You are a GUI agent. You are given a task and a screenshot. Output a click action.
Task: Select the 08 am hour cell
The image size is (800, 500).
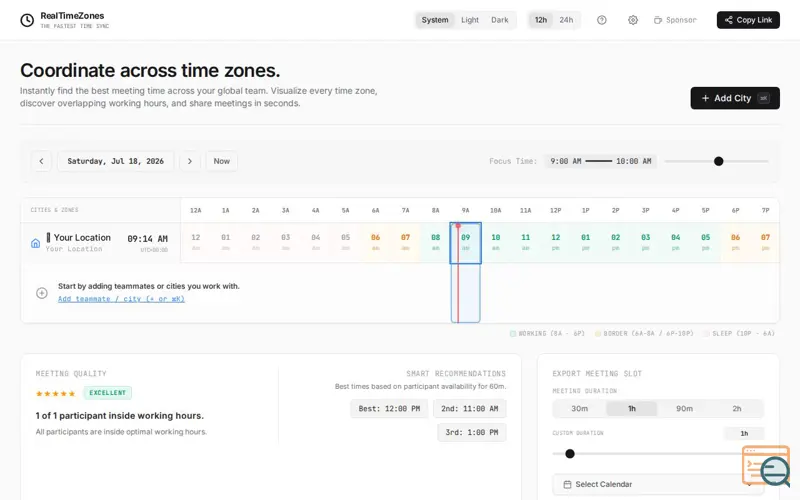click(435, 242)
